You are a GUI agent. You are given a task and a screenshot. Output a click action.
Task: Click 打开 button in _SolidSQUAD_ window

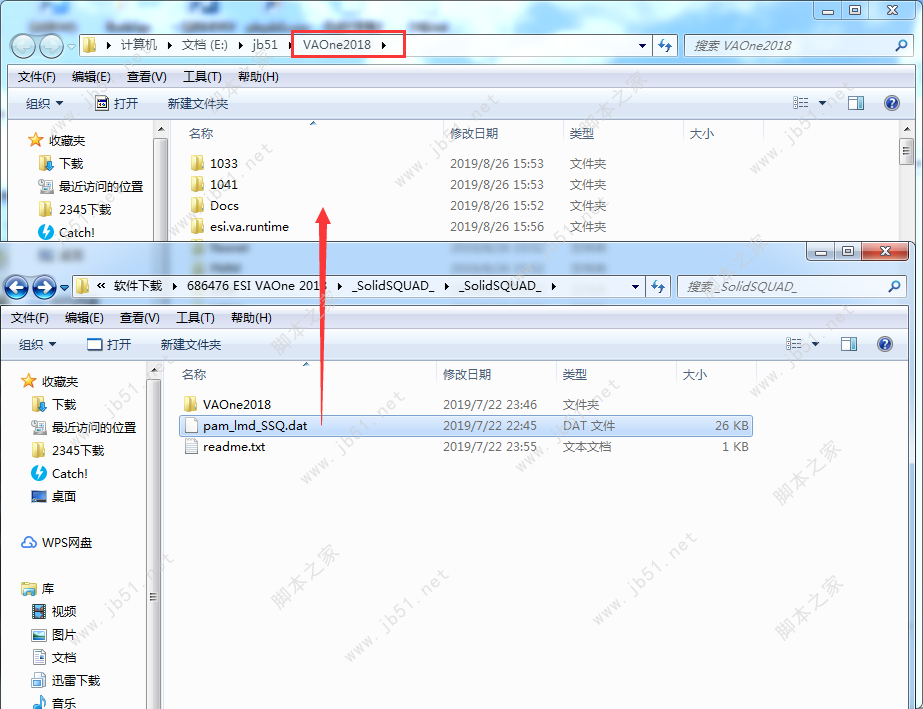tap(109, 344)
